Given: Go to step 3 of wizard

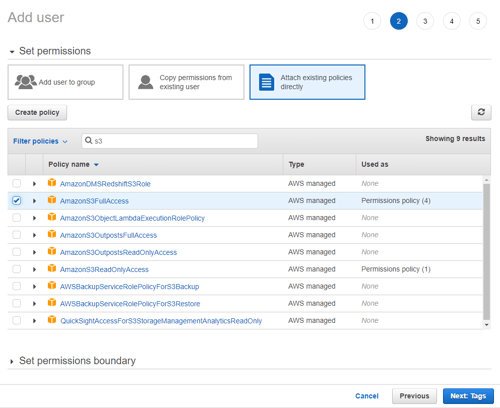Looking at the screenshot, I should click(x=425, y=21).
